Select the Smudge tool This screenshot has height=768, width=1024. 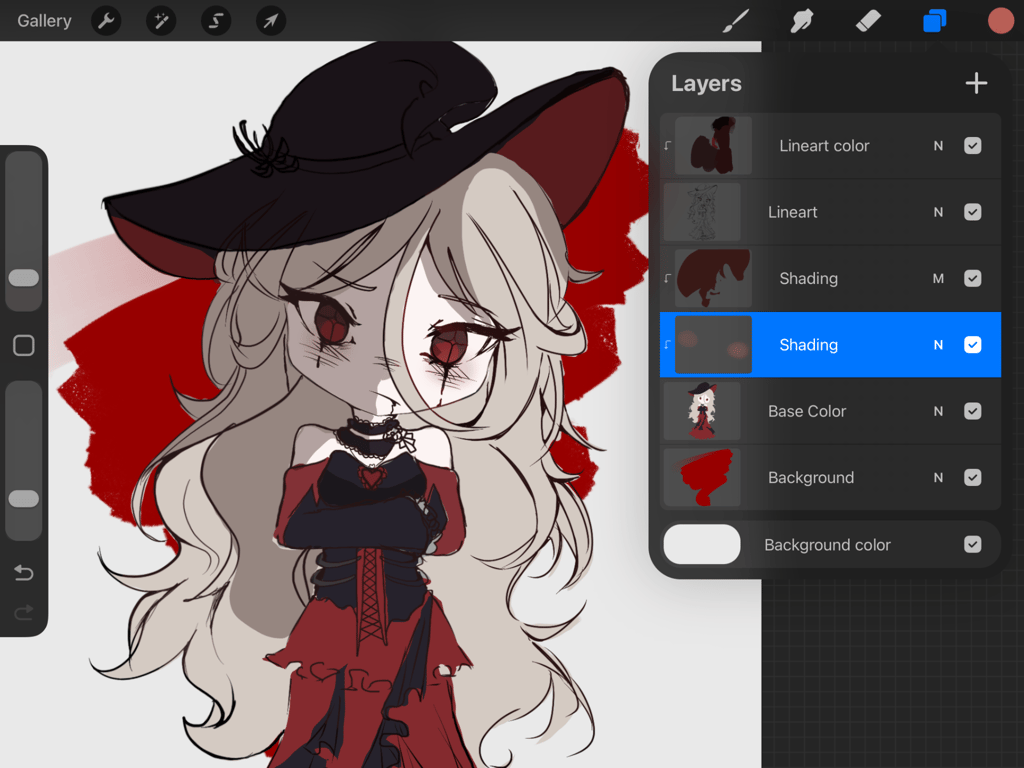[802, 21]
